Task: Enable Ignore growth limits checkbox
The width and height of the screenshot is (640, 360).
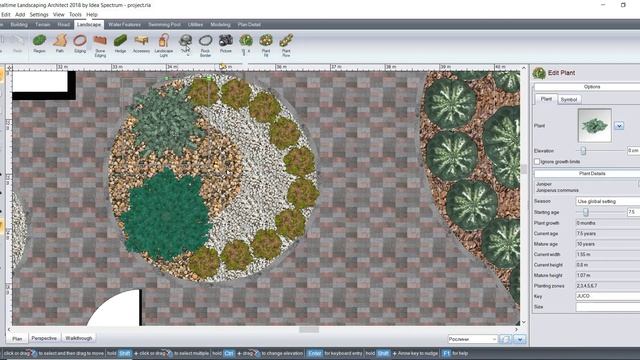Action: coord(537,162)
